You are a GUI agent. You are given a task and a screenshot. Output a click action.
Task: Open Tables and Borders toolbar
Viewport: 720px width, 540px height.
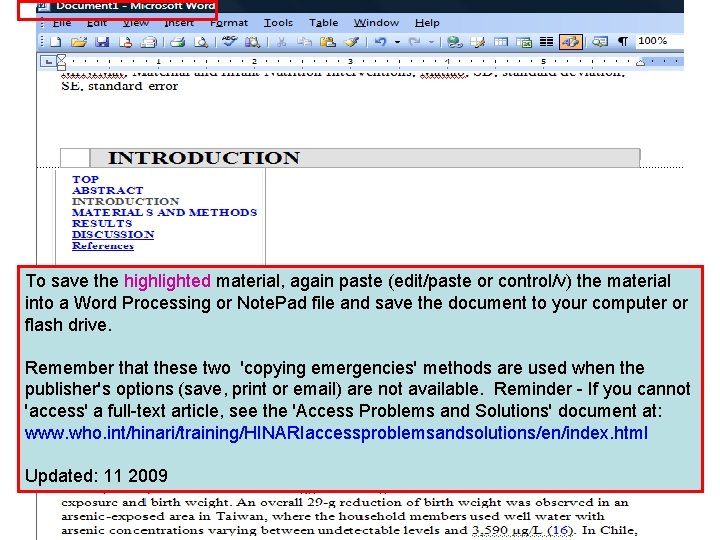(x=478, y=42)
